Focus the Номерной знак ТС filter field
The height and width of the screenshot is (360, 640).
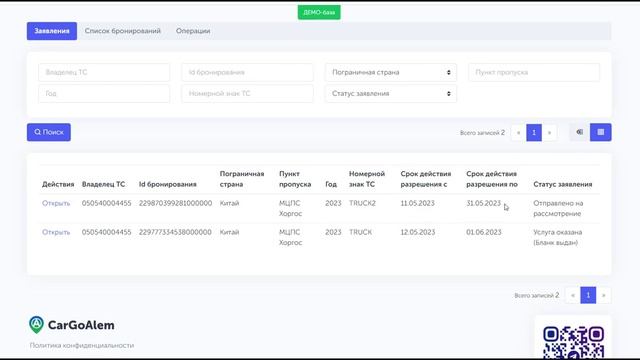(x=247, y=93)
